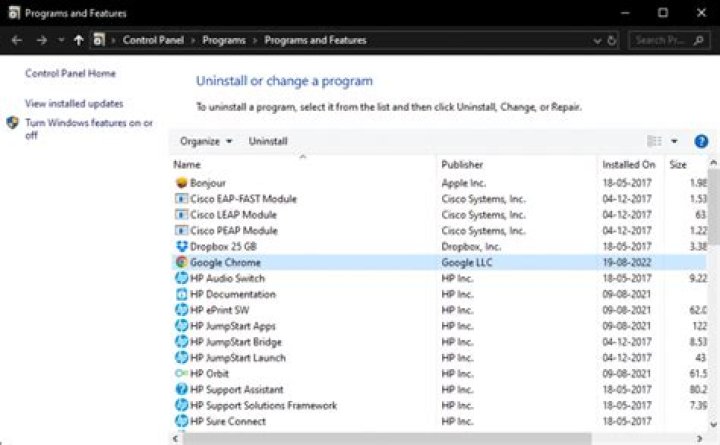720x445 pixels.
Task: Open View installed updates link
Action: point(74,104)
